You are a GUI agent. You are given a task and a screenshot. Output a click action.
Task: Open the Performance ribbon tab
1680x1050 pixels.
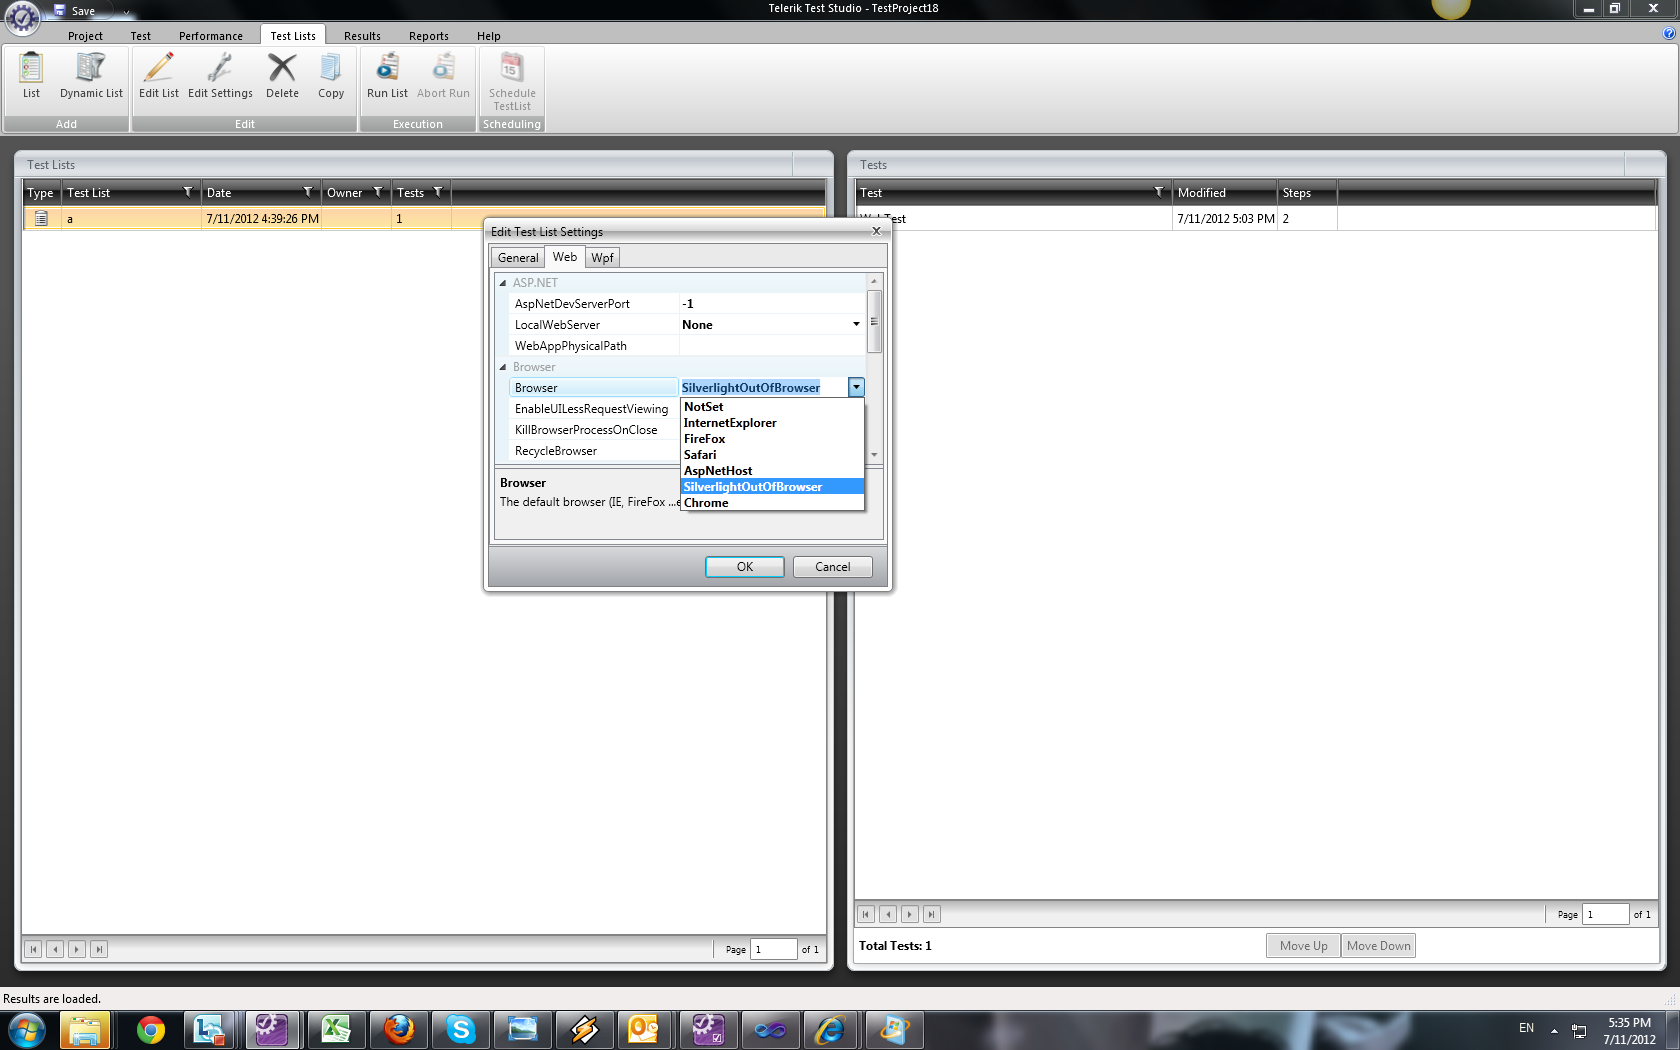[x=211, y=36]
